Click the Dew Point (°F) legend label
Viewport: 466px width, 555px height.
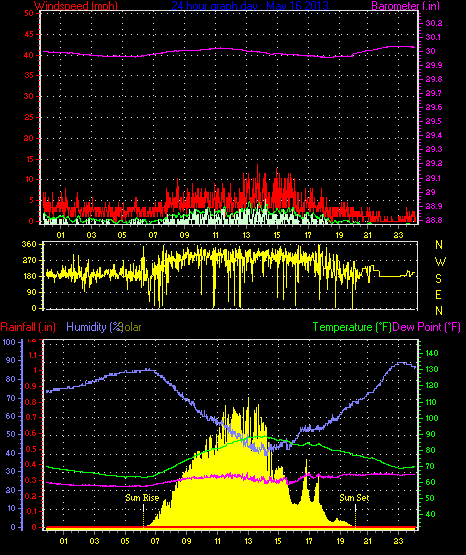coord(426,327)
